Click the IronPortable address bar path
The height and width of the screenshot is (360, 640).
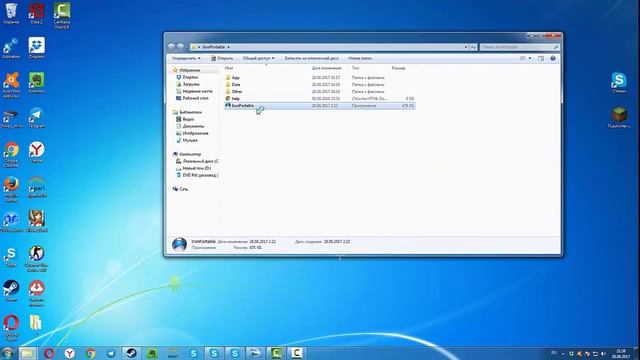coord(214,47)
